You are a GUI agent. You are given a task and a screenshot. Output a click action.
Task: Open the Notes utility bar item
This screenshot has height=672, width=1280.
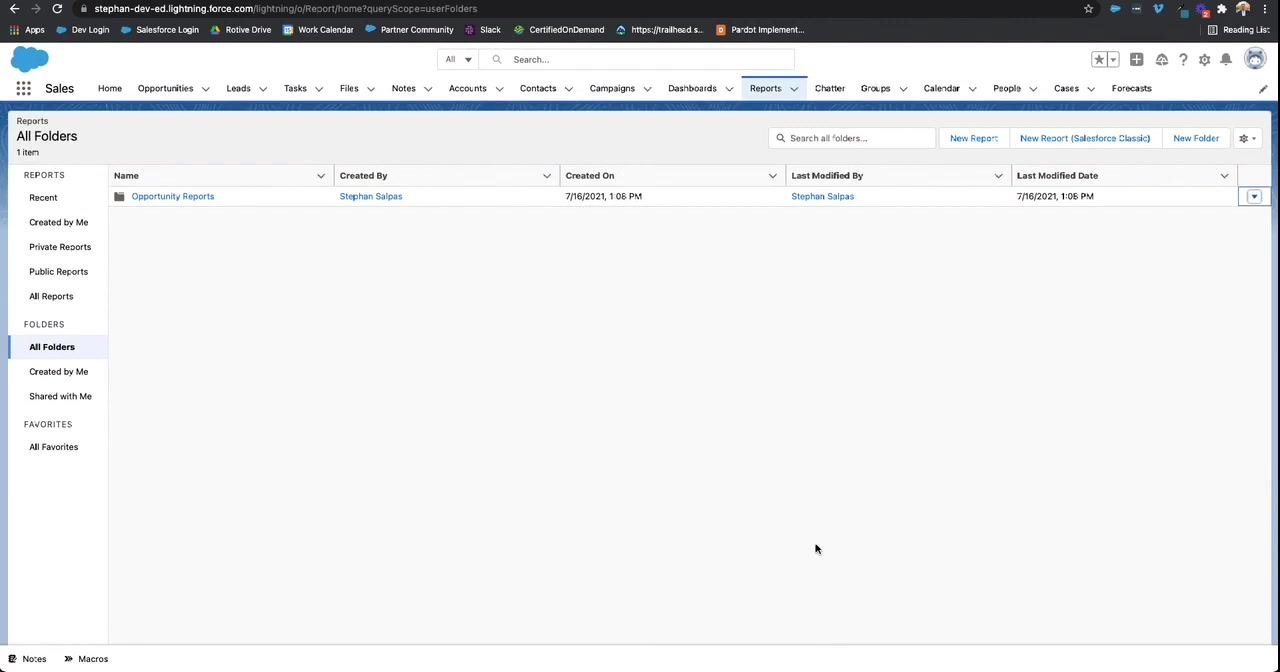[27, 659]
